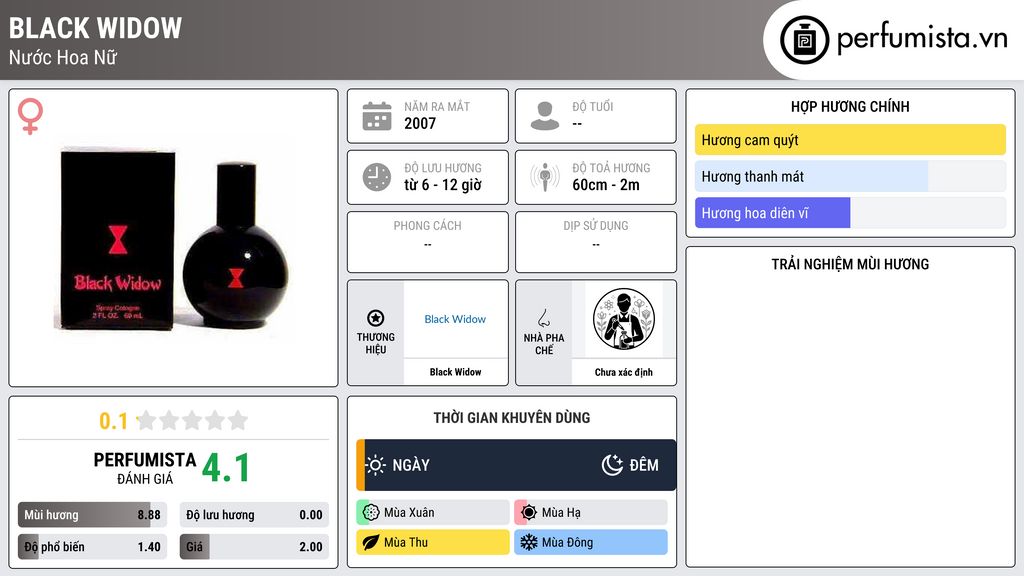1024x576 pixels.
Task: Click the star badge icon above Thương hiệu
Action: pos(376,318)
